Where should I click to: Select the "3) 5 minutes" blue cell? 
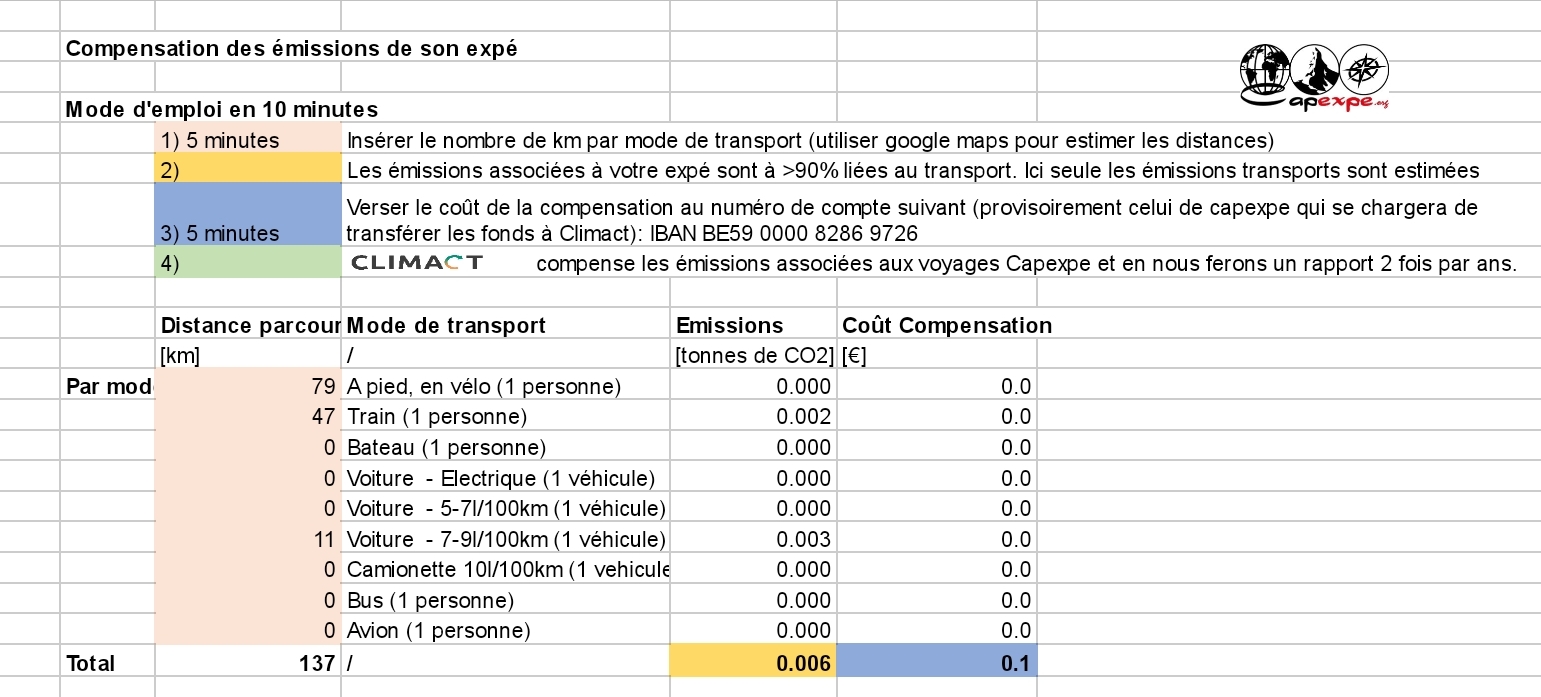[x=248, y=216]
